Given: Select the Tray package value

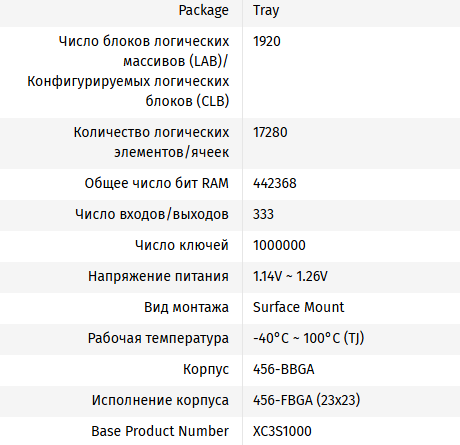Looking at the screenshot, I should (x=266, y=11).
